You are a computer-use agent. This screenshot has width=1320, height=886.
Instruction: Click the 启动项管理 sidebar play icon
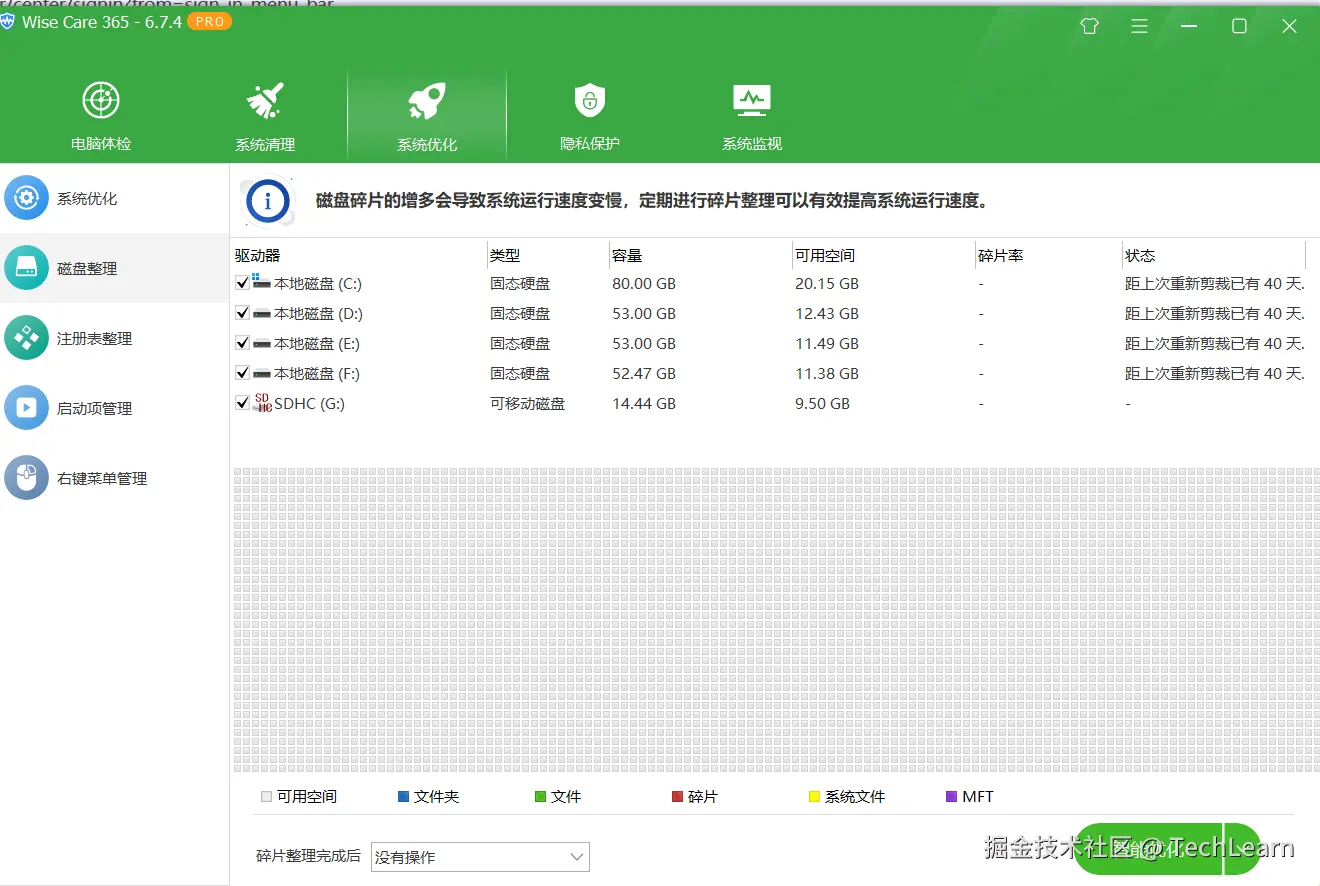click(x=26, y=408)
